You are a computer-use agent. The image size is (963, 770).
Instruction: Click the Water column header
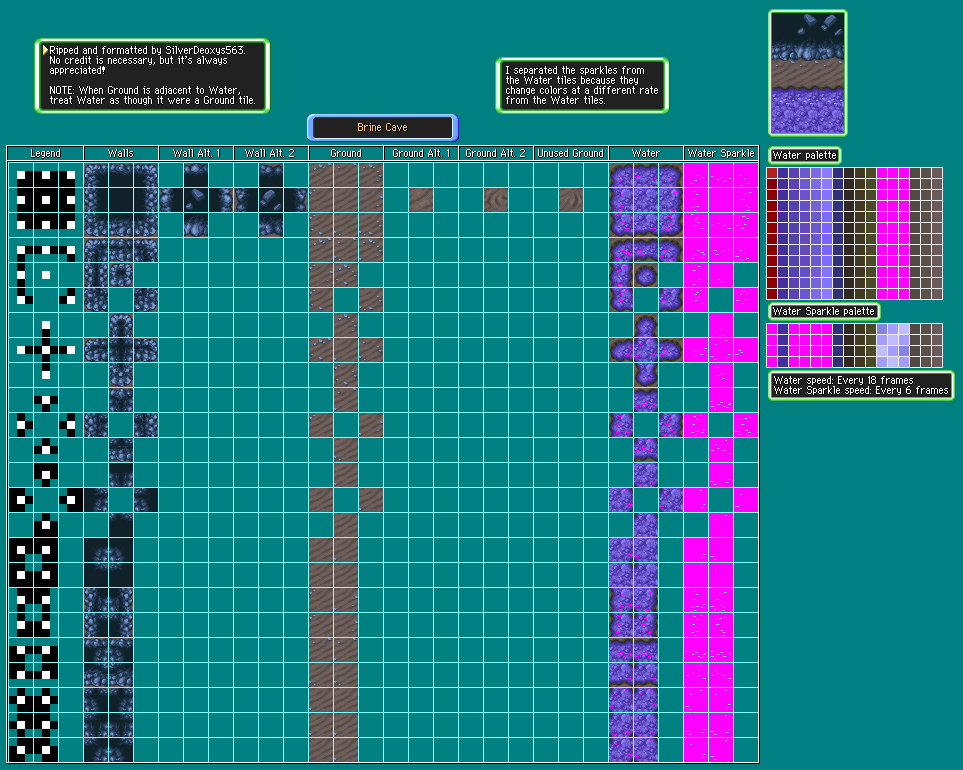(645, 154)
